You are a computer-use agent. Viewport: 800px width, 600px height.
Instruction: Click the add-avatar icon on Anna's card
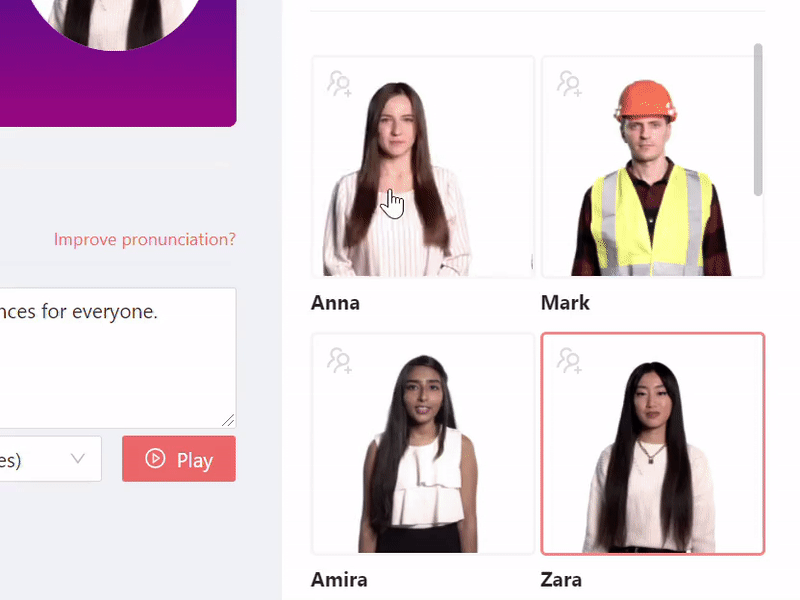339,84
